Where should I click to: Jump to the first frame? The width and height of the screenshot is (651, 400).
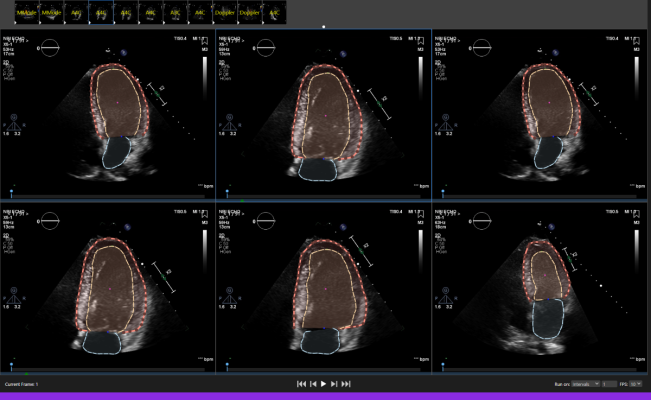click(301, 384)
